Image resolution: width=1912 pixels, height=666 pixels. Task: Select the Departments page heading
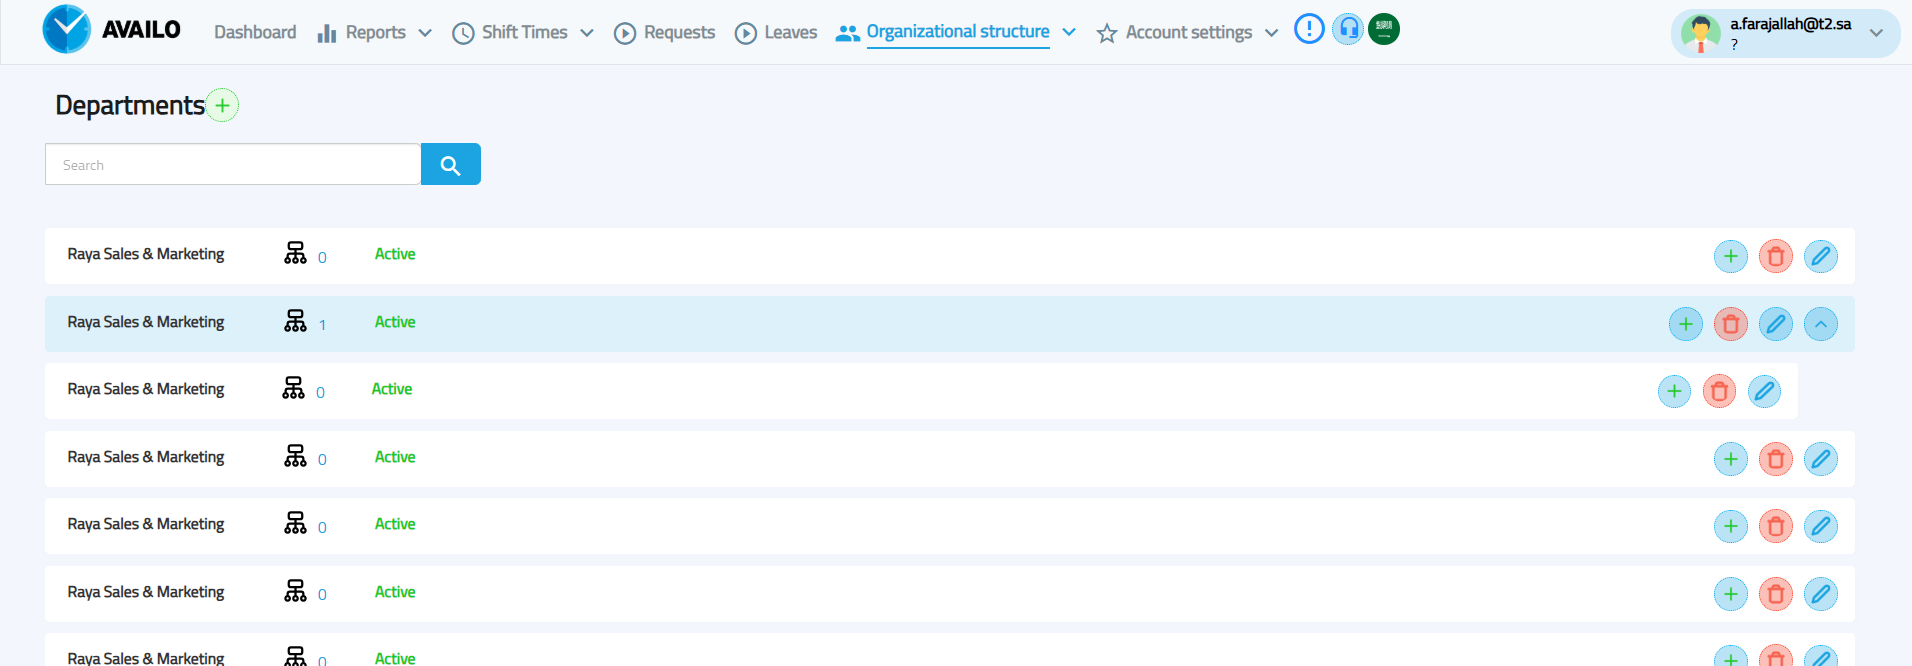tap(130, 105)
